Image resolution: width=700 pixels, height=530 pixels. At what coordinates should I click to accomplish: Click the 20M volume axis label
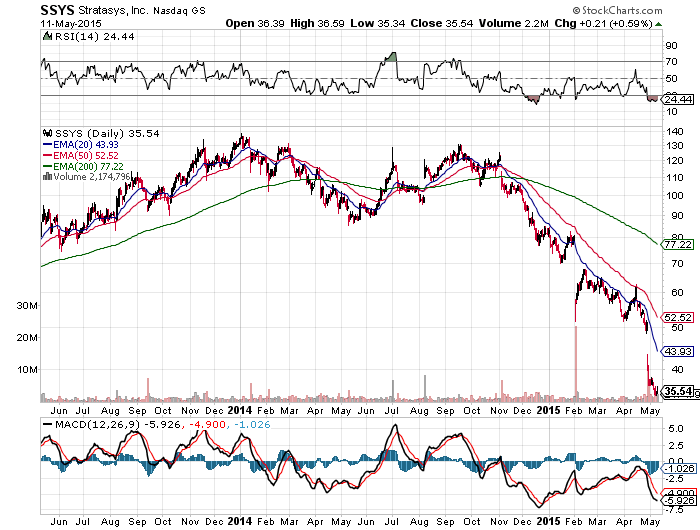27,338
